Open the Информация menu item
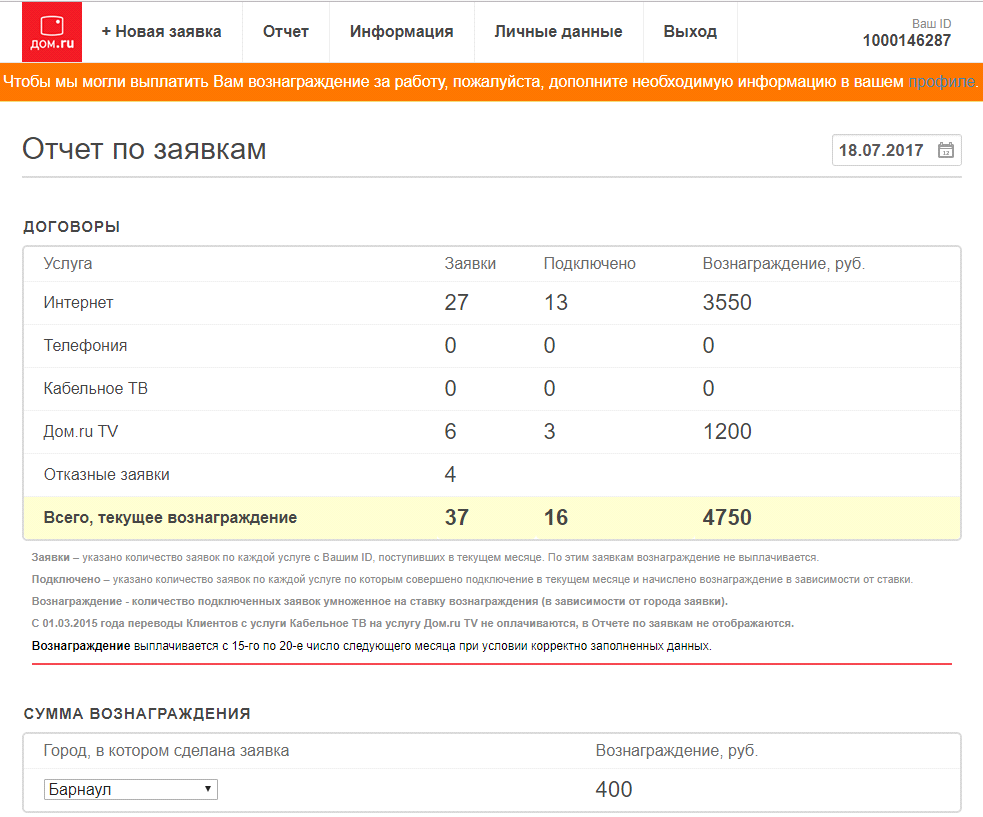This screenshot has height=817, width=983. tap(402, 32)
